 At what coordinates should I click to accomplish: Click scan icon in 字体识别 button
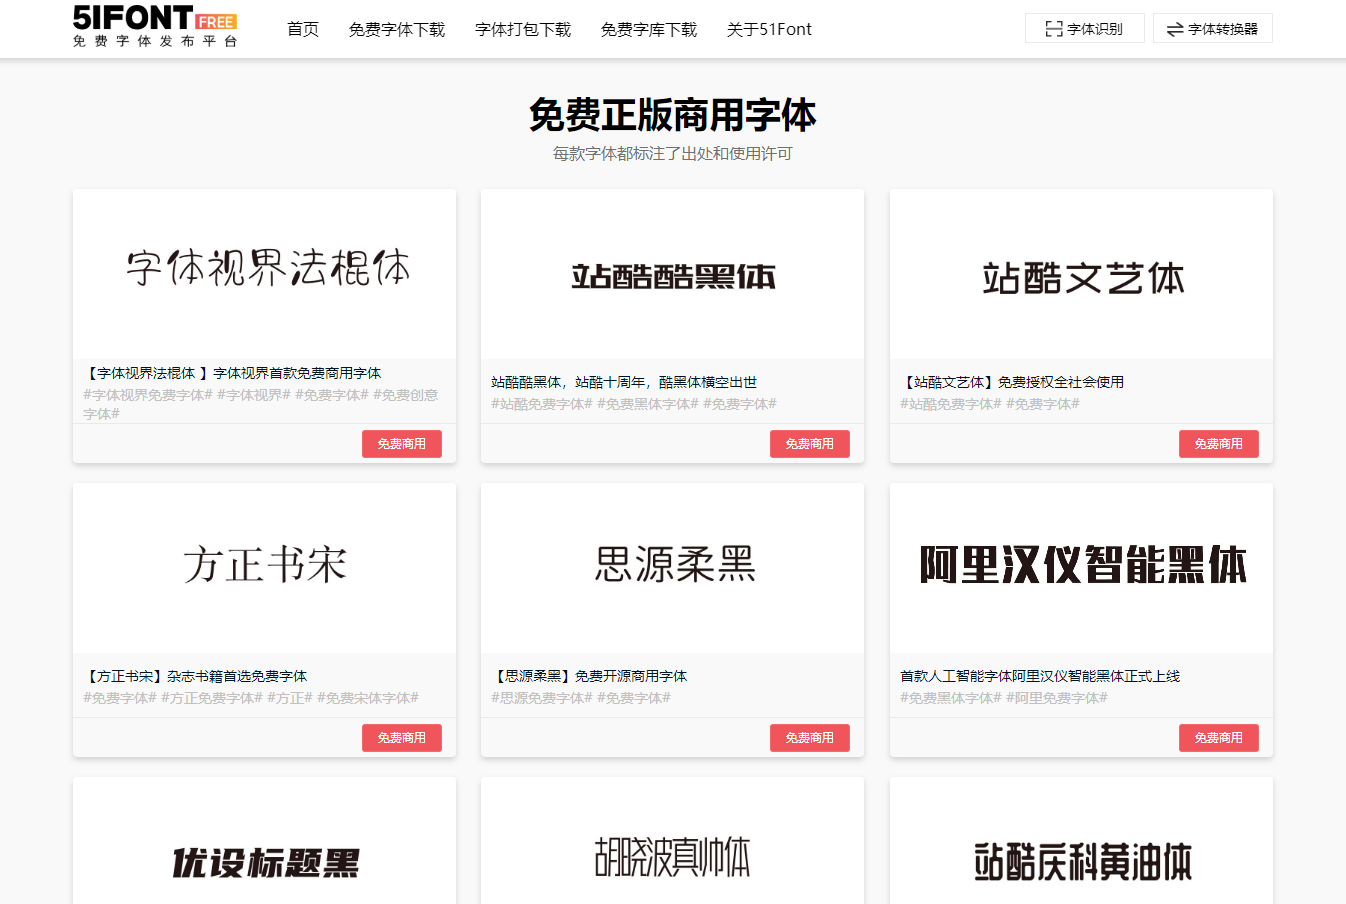tap(1054, 29)
